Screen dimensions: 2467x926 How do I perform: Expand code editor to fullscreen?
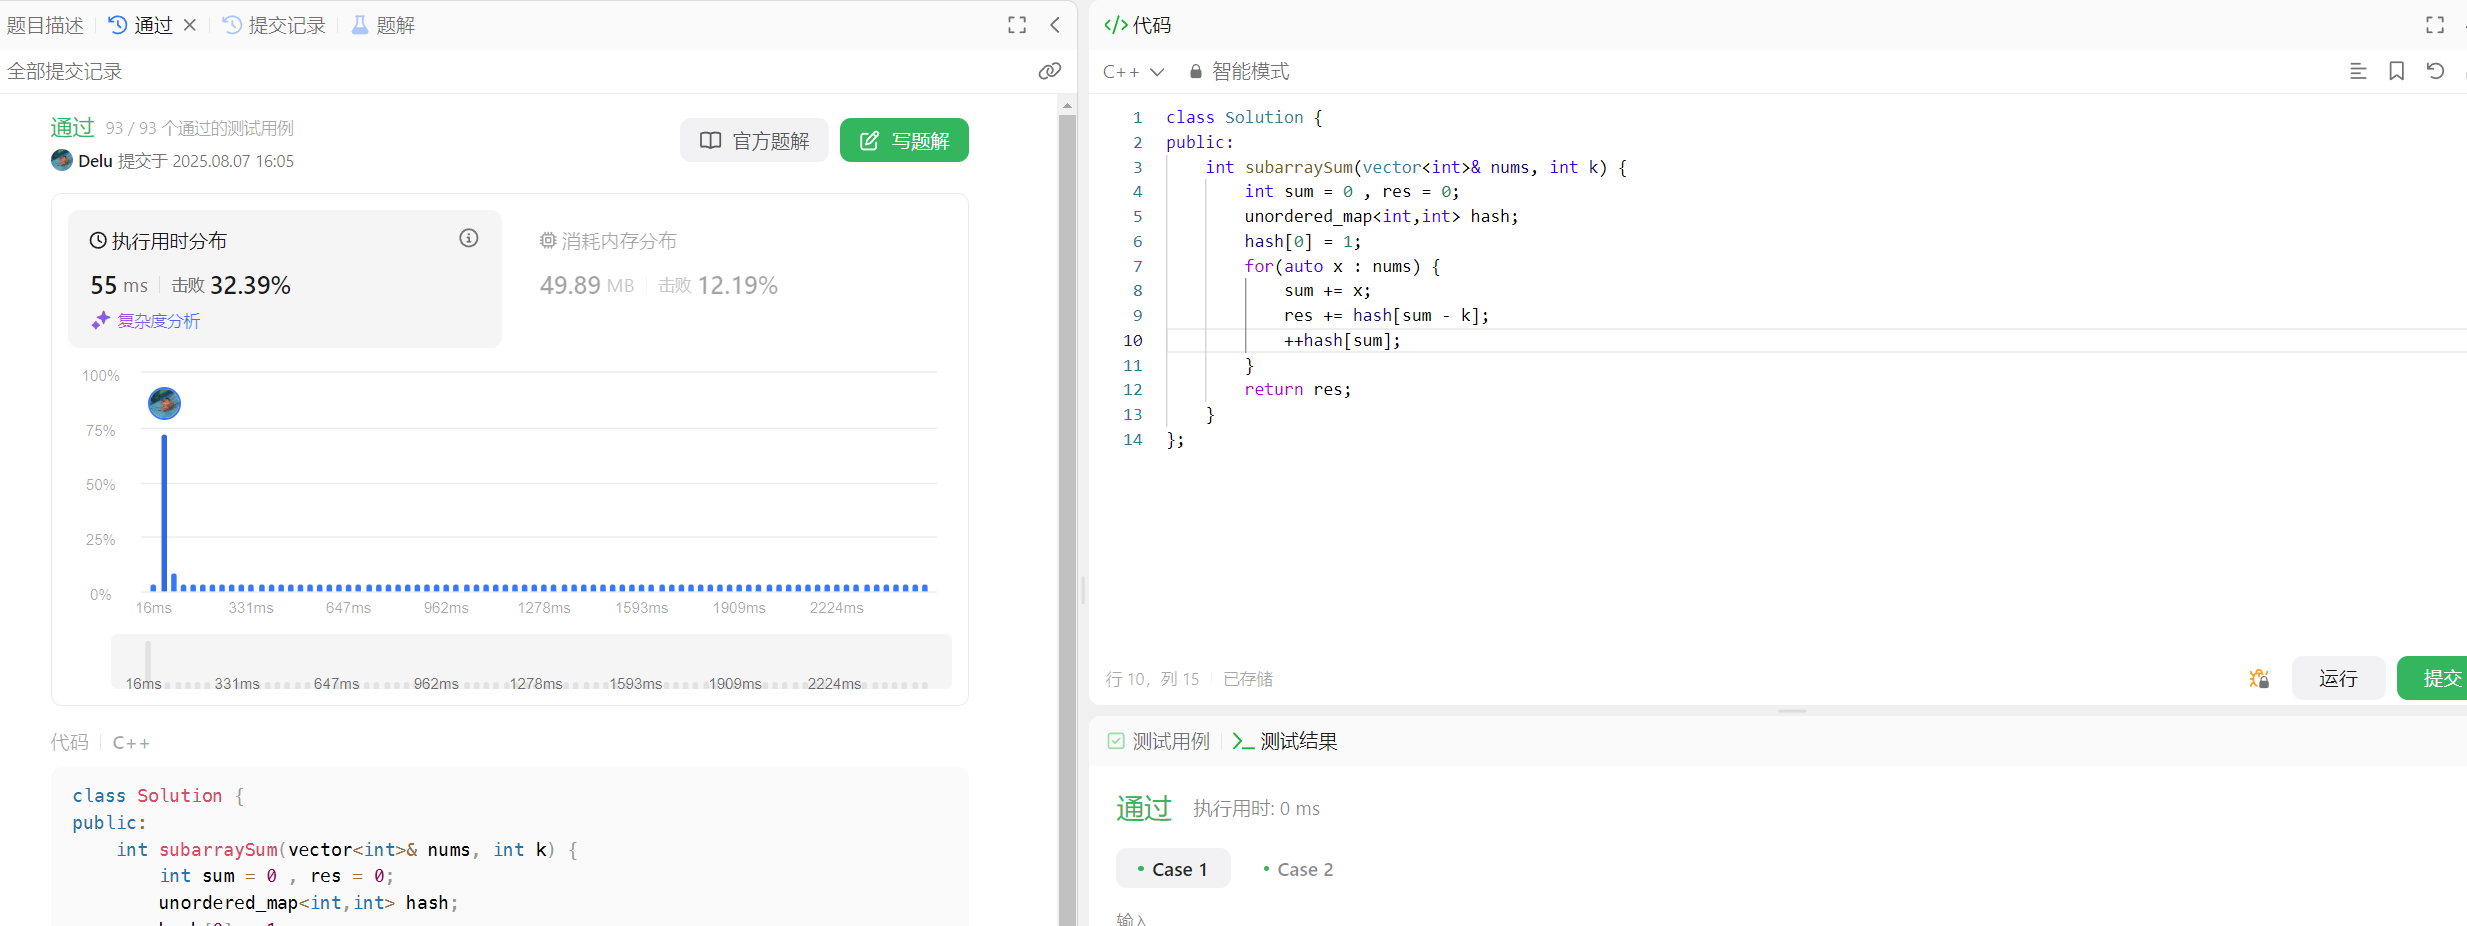click(2435, 25)
